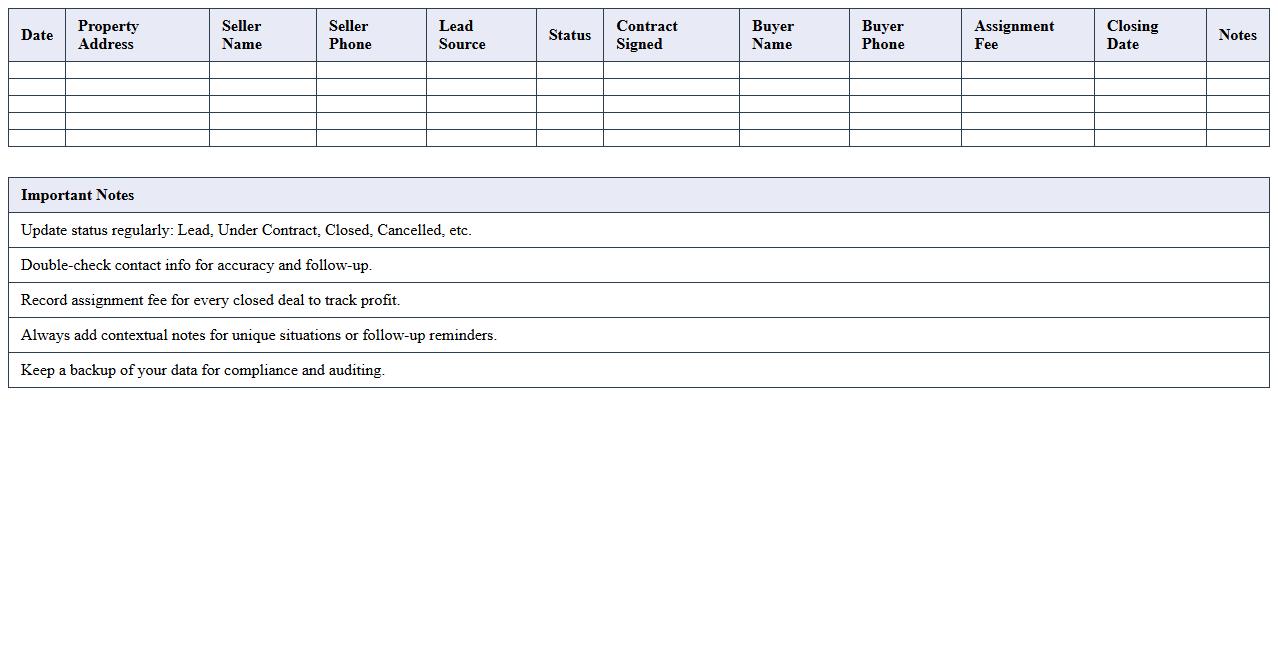Image resolution: width=1278 pixels, height=650 pixels.
Task: Click the first empty Status cell
Action: click(x=570, y=70)
